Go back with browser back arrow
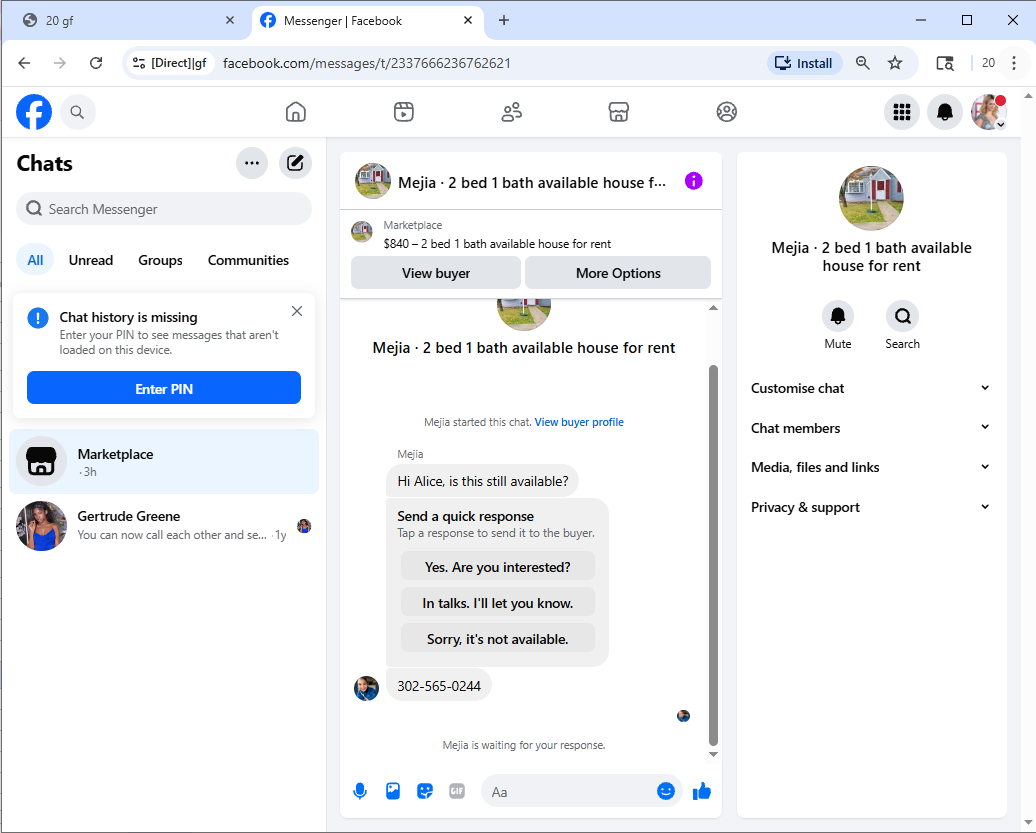The width and height of the screenshot is (1036, 833). (24, 63)
